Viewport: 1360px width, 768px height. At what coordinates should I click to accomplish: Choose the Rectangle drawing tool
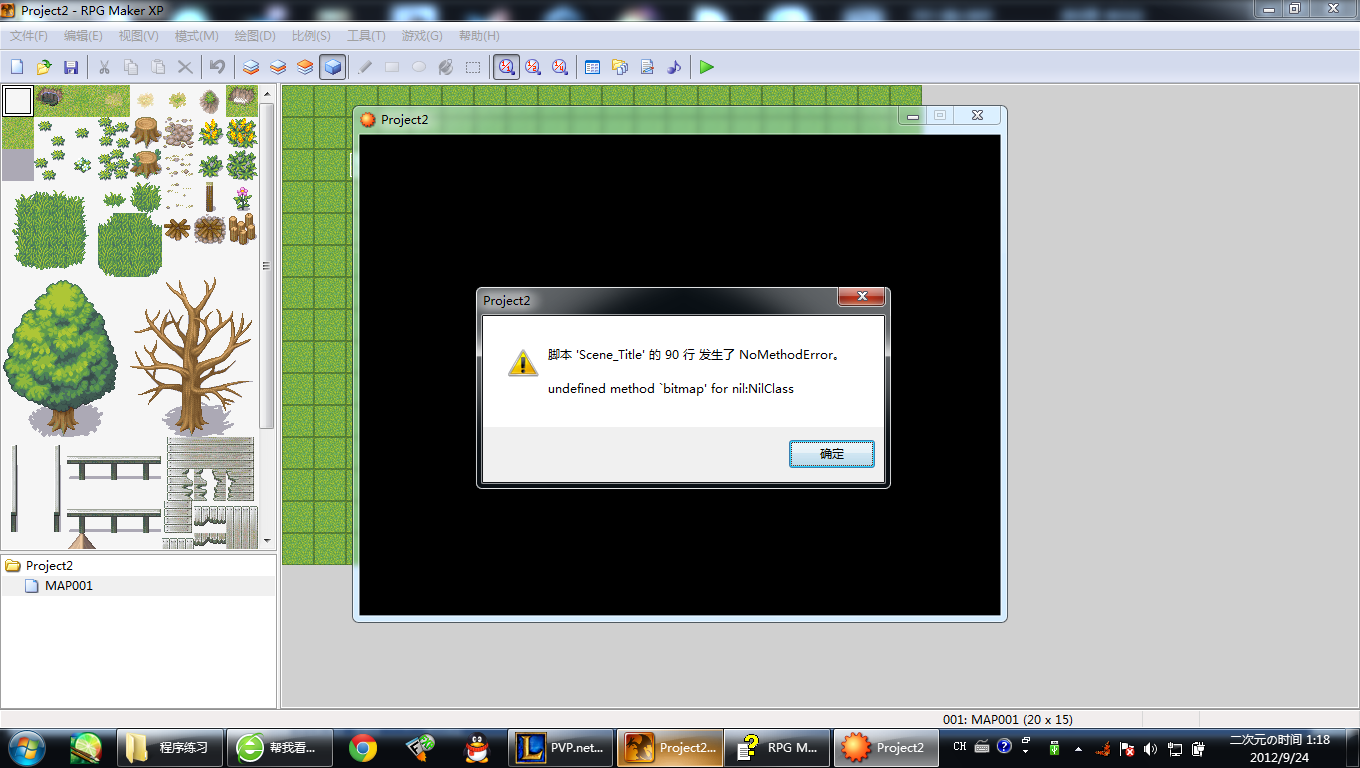click(x=392, y=67)
